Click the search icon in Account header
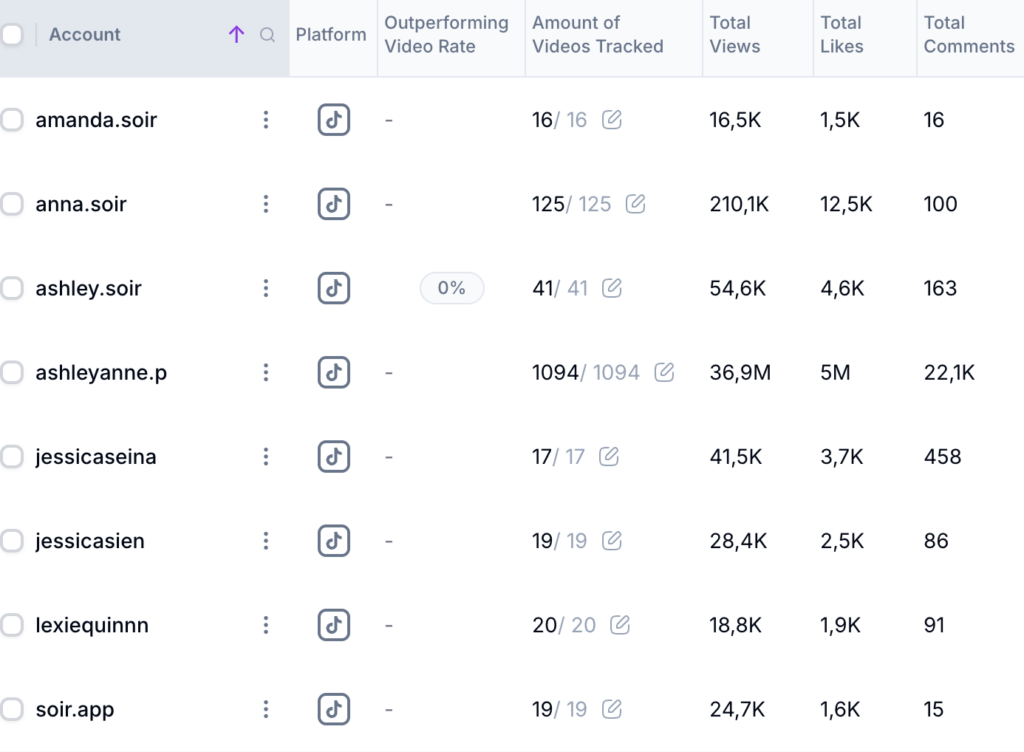Viewport: 1024px width, 752px height. [x=267, y=35]
